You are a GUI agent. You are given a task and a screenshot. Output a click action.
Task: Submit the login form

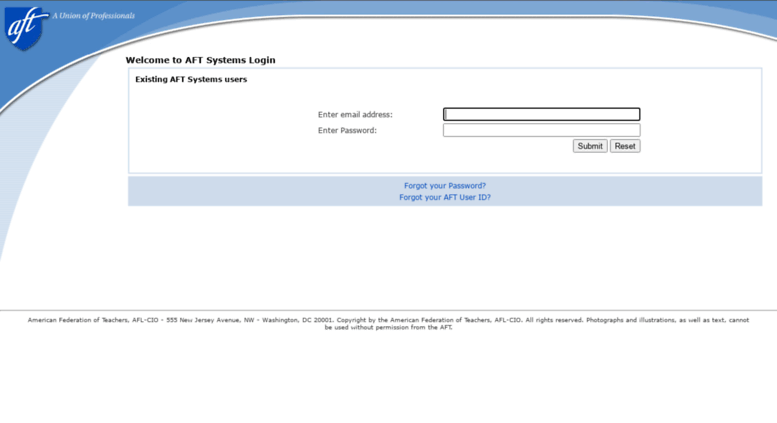pos(590,146)
